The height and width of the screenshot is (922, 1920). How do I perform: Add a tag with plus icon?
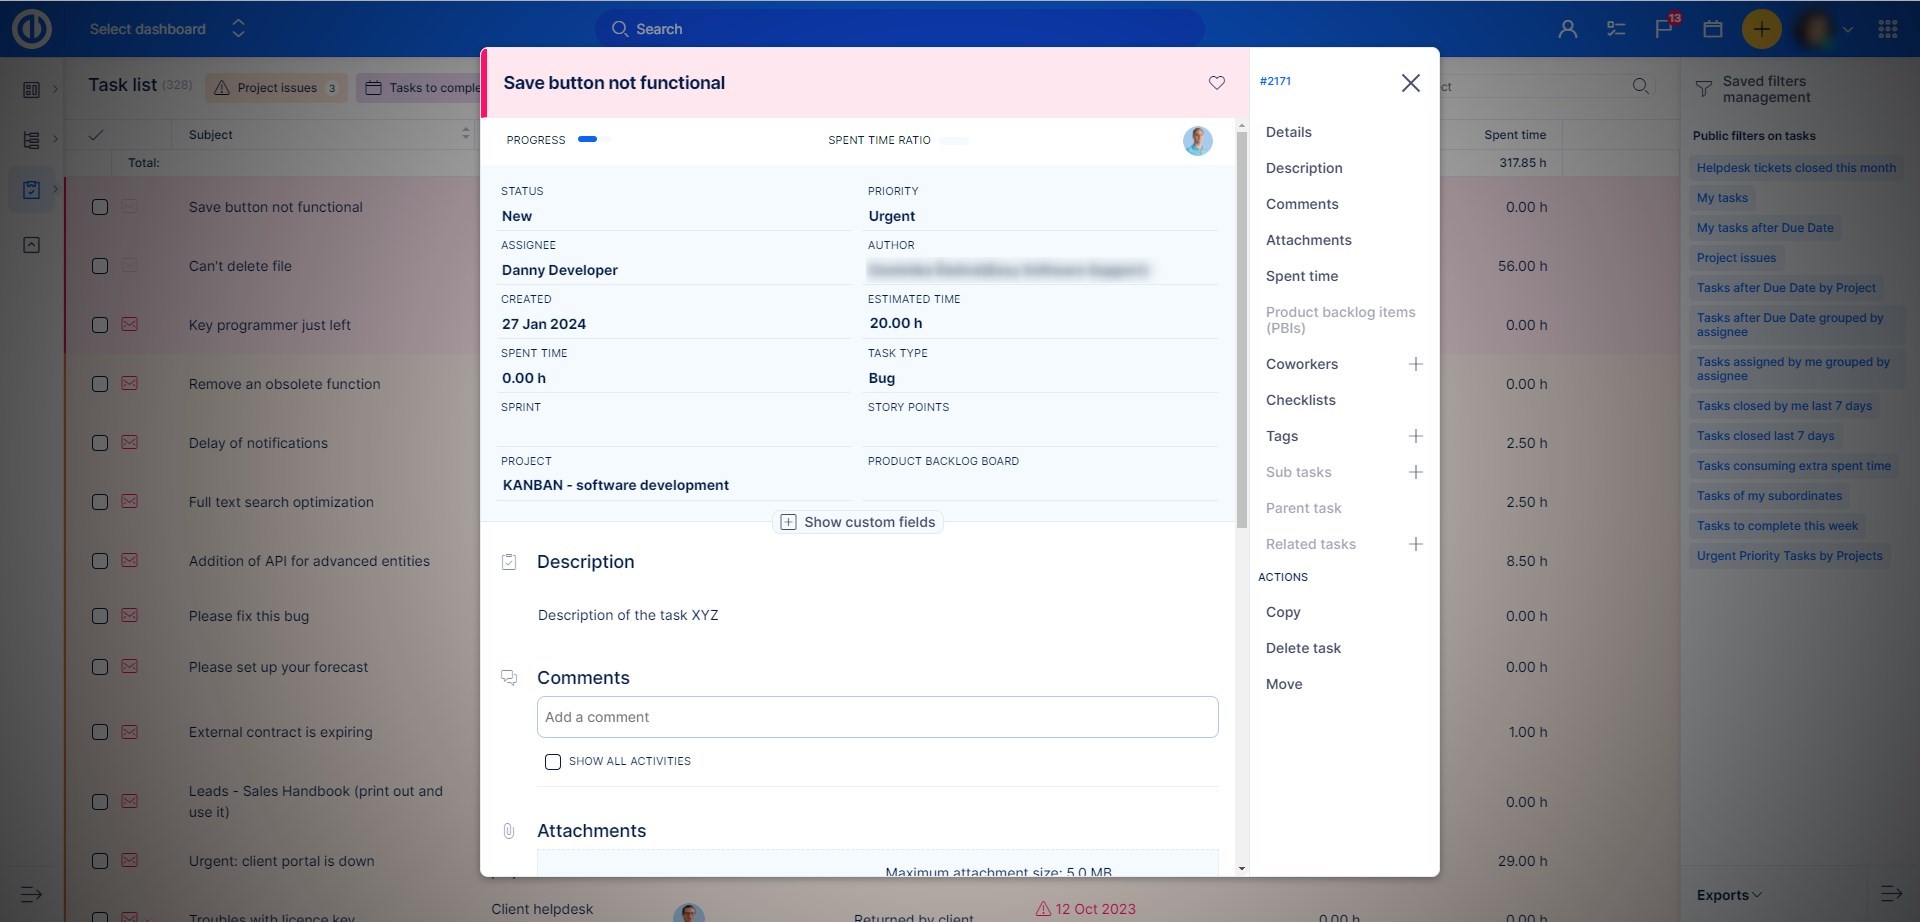tap(1416, 436)
